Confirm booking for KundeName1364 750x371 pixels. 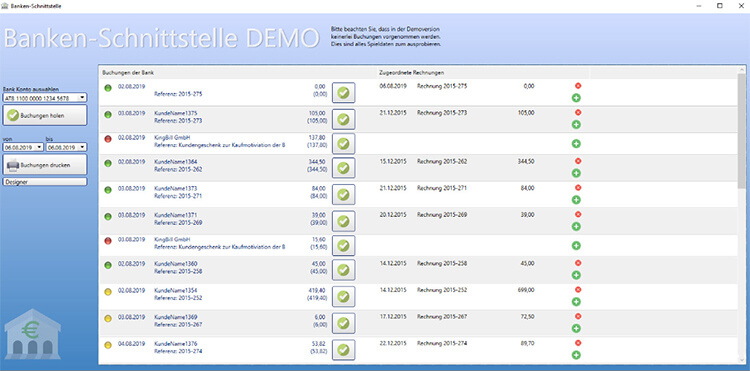343,168
